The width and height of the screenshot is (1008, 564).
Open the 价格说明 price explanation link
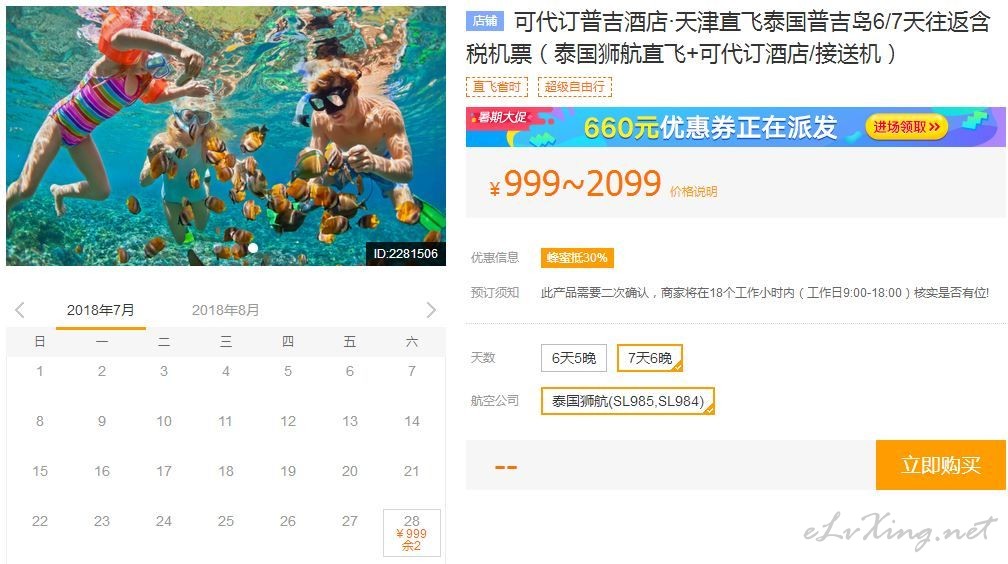(693, 191)
